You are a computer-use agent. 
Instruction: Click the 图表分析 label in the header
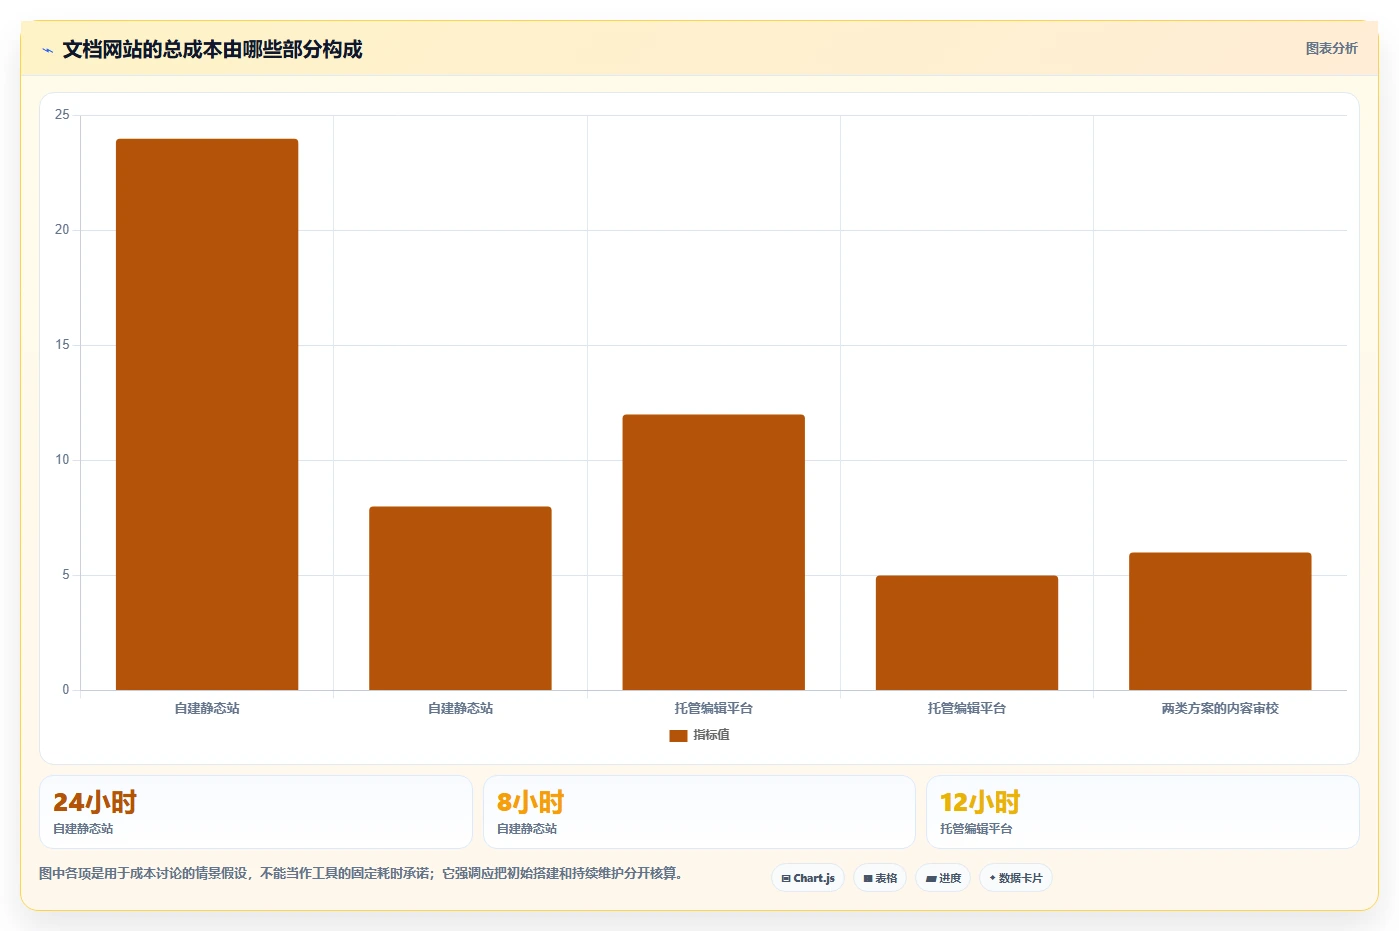click(x=1331, y=48)
